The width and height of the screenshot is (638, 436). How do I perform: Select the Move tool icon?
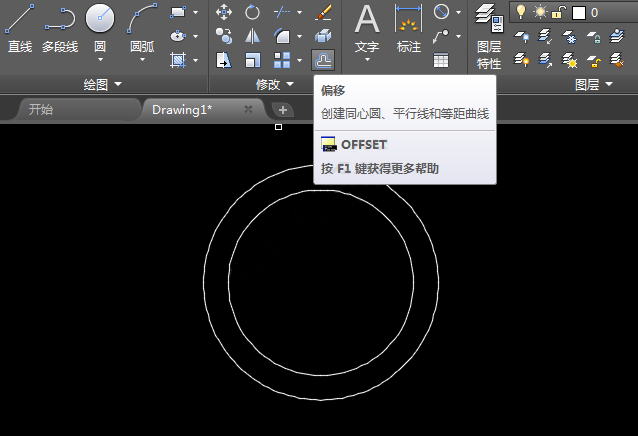pyautogui.click(x=224, y=12)
